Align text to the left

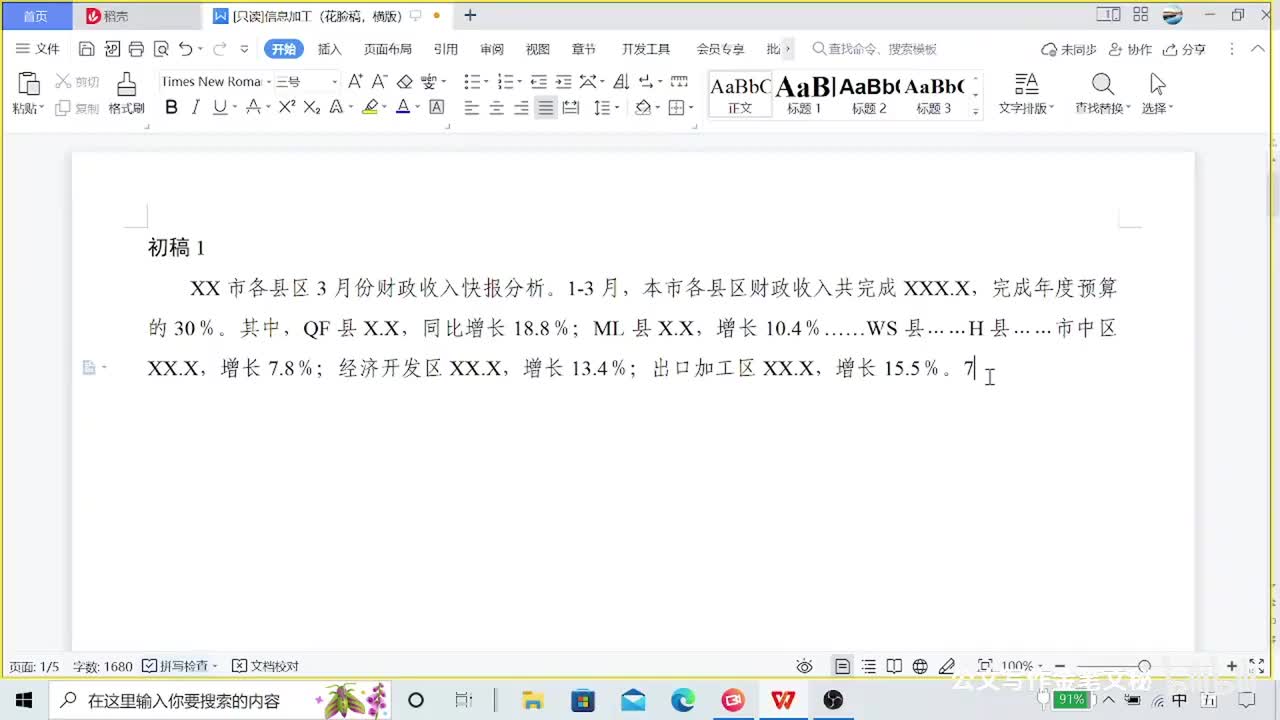click(x=471, y=107)
